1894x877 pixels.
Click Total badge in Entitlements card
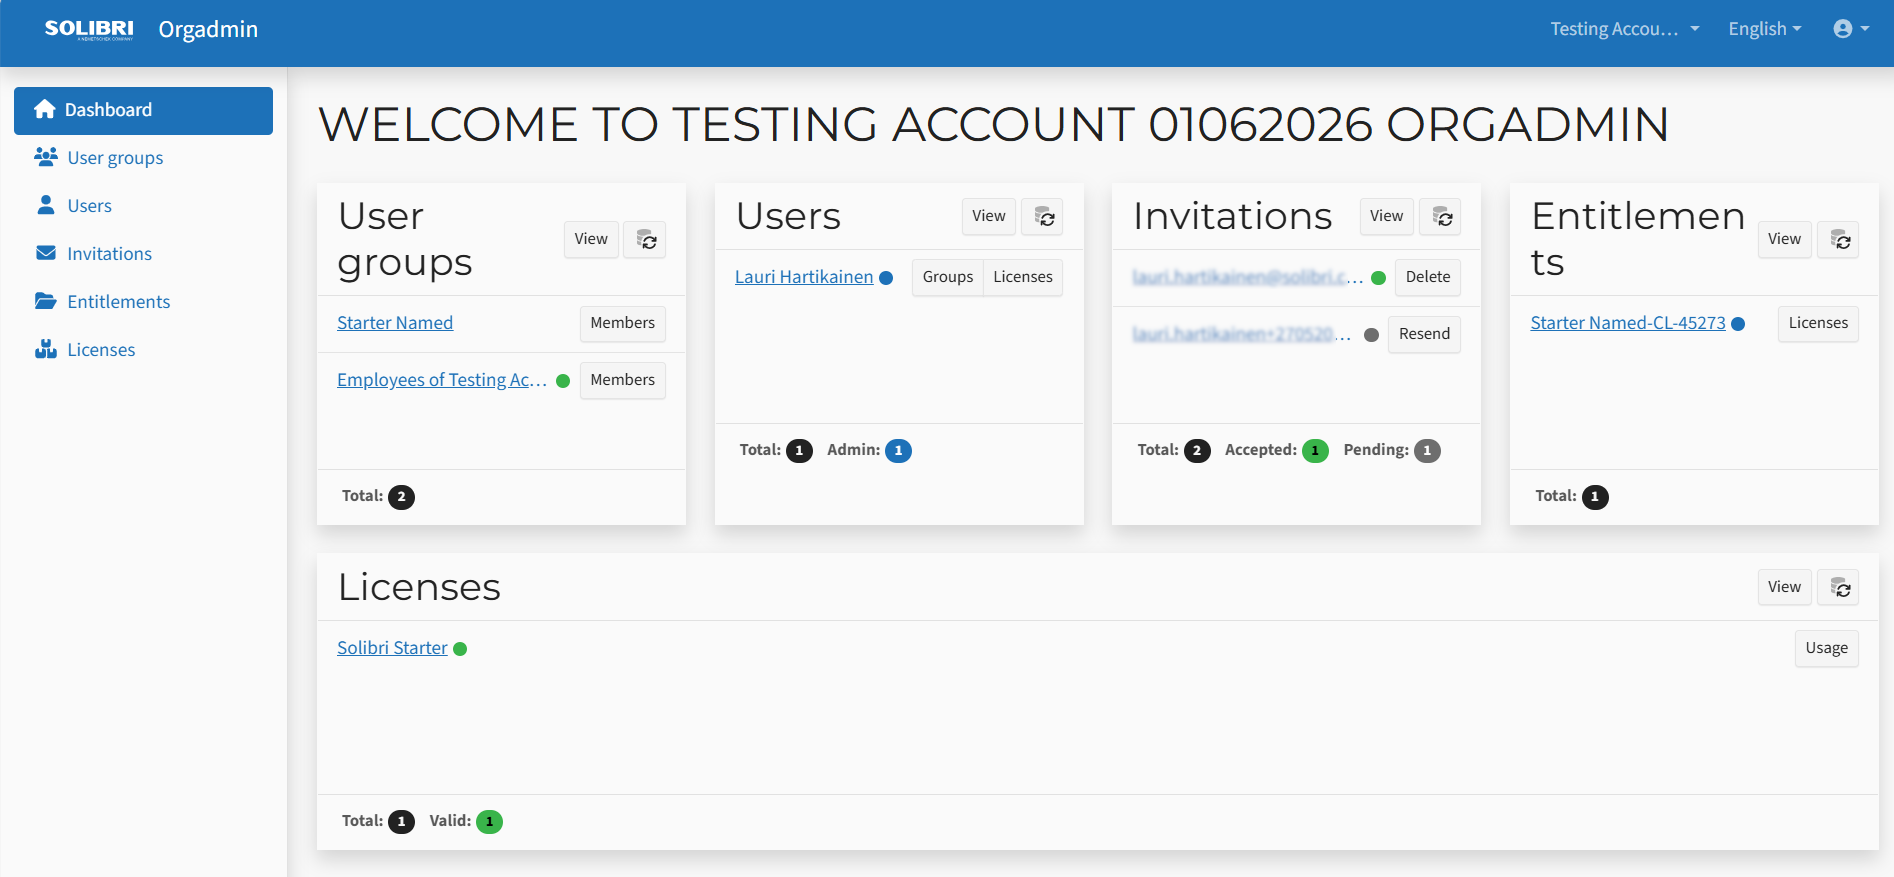click(1595, 497)
